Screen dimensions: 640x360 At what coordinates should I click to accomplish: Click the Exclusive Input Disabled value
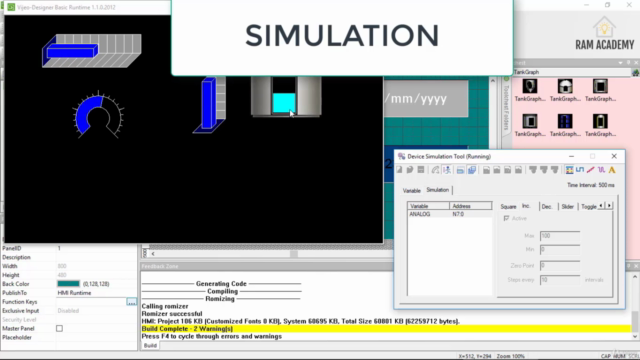[x=68, y=311]
